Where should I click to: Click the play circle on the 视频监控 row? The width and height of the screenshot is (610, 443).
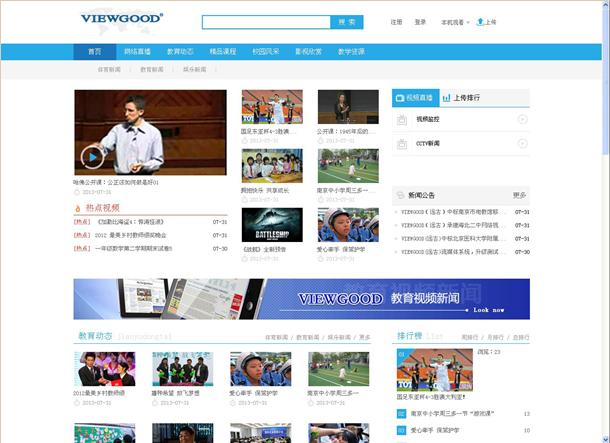pos(522,119)
